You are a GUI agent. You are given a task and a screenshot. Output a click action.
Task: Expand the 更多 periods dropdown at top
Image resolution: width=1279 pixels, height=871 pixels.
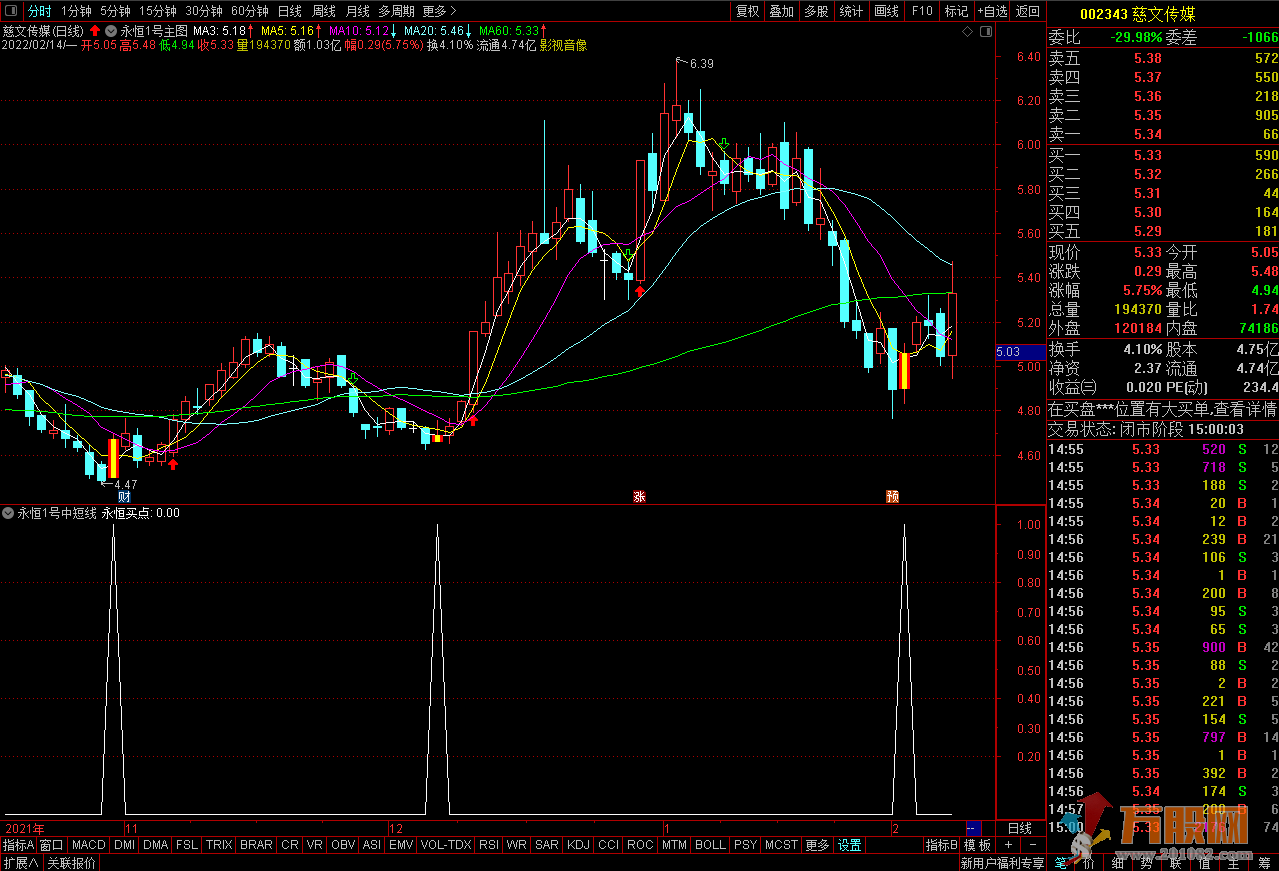point(440,11)
